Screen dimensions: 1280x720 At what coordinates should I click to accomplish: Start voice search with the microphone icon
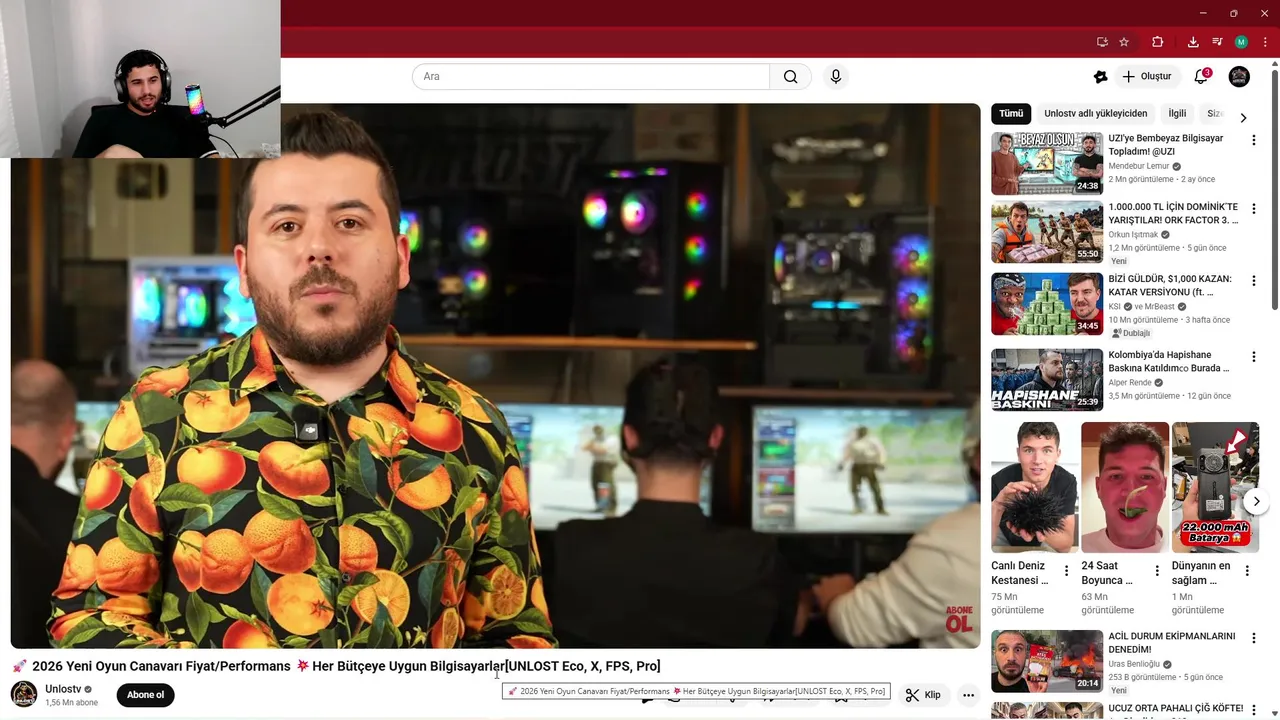coord(836,77)
